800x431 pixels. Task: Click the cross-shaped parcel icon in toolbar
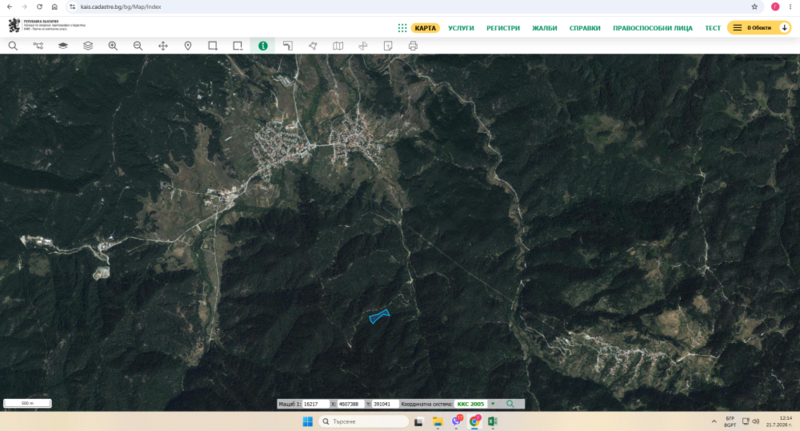pos(363,46)
